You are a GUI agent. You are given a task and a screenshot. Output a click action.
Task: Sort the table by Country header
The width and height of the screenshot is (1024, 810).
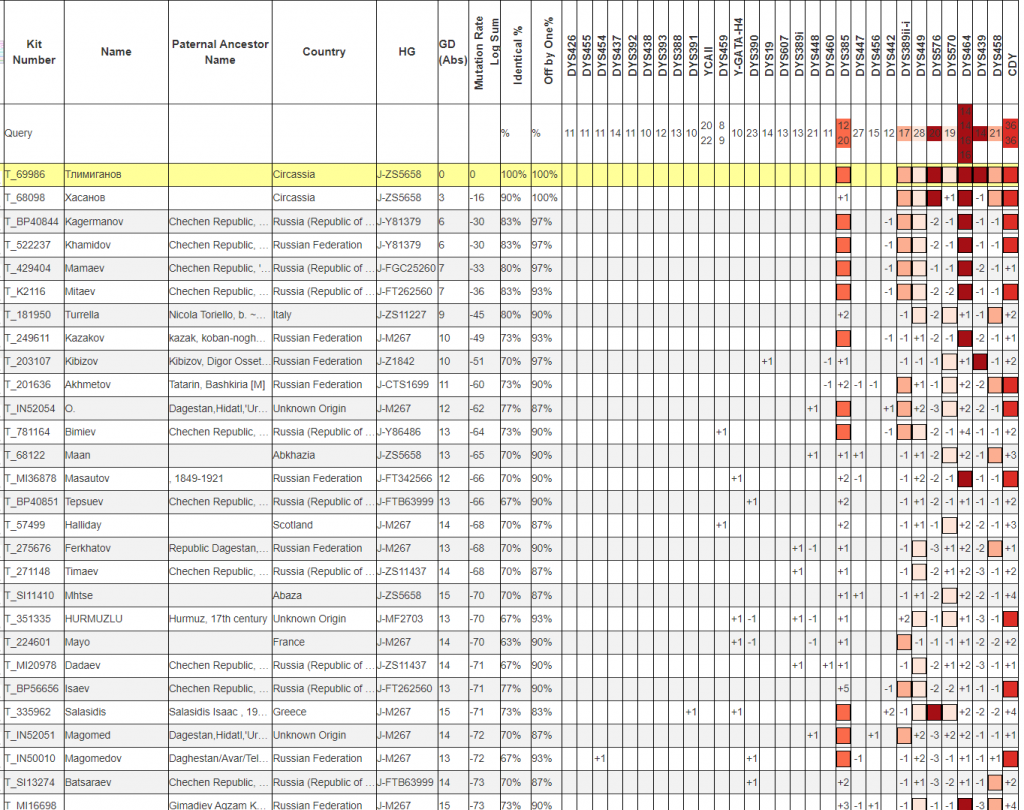[x=323, y=52]
